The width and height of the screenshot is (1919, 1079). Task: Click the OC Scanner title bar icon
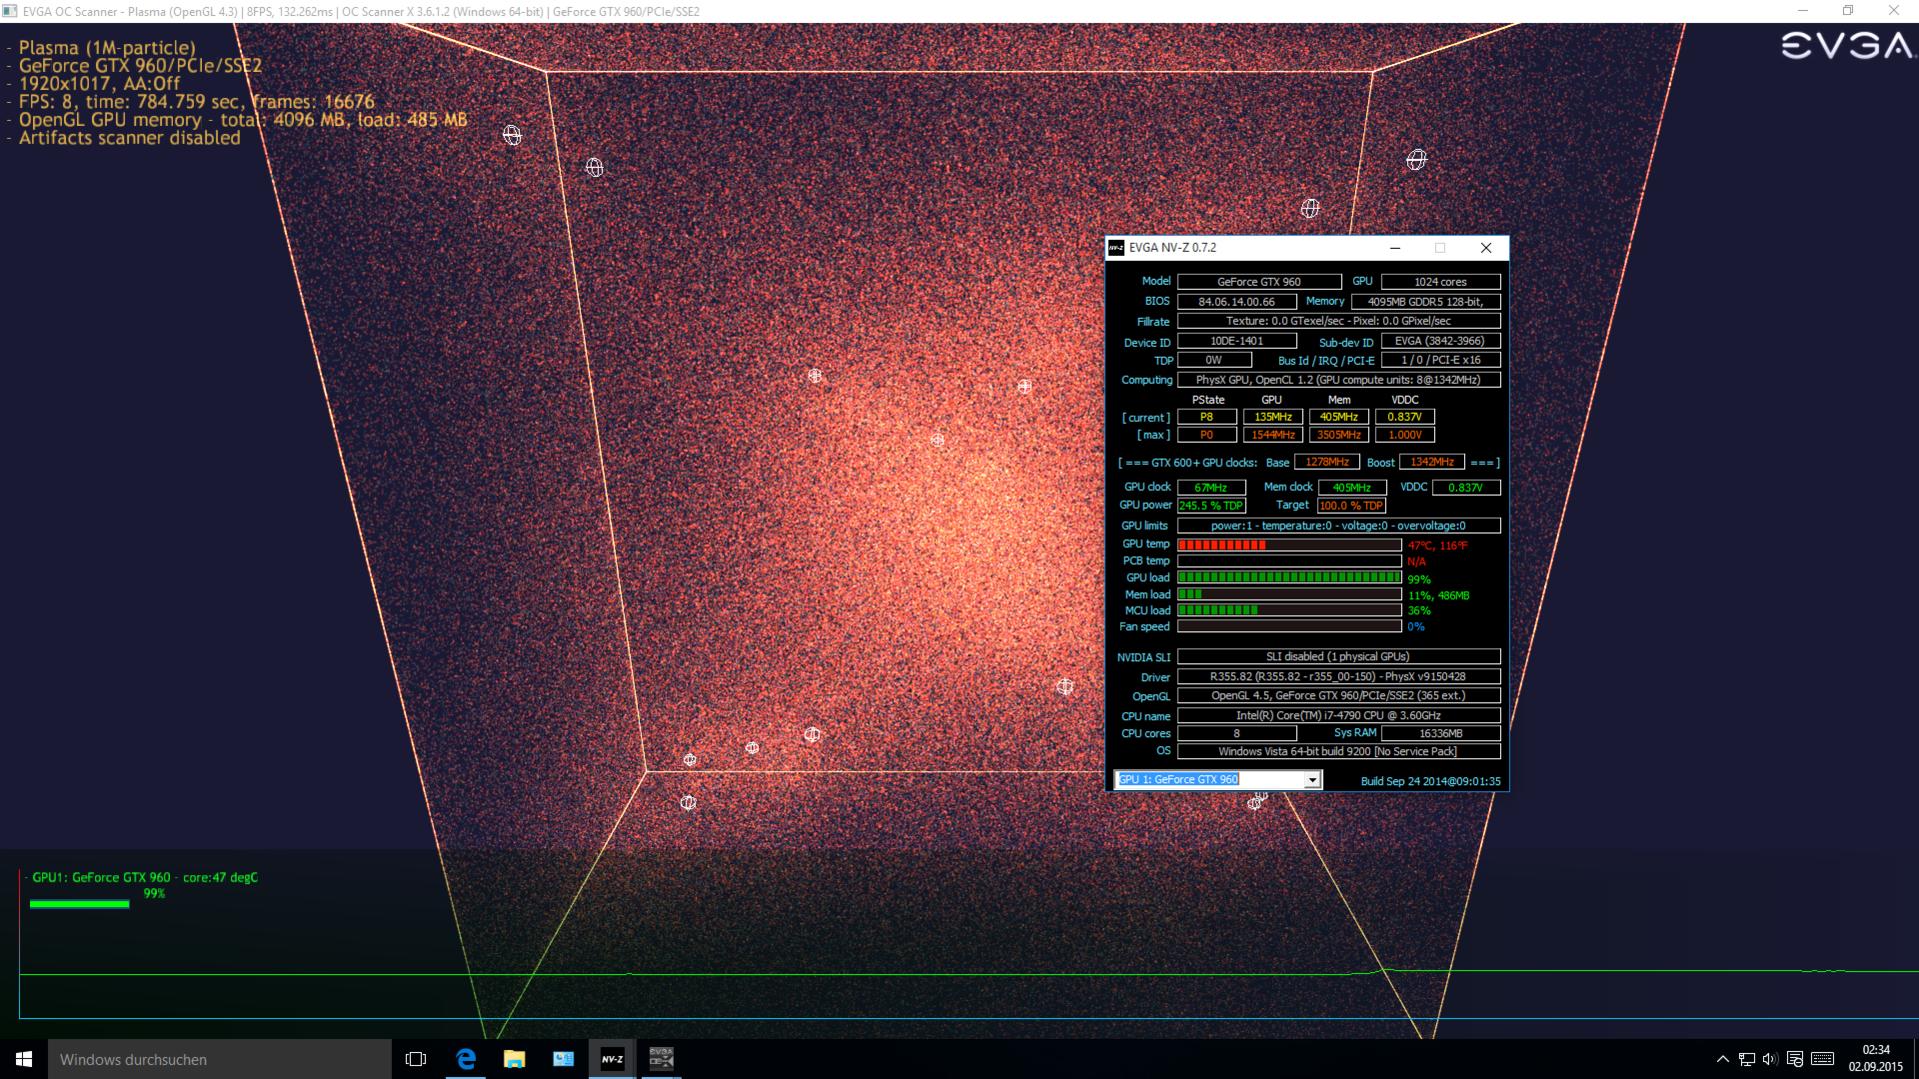[x=11, y=11]
